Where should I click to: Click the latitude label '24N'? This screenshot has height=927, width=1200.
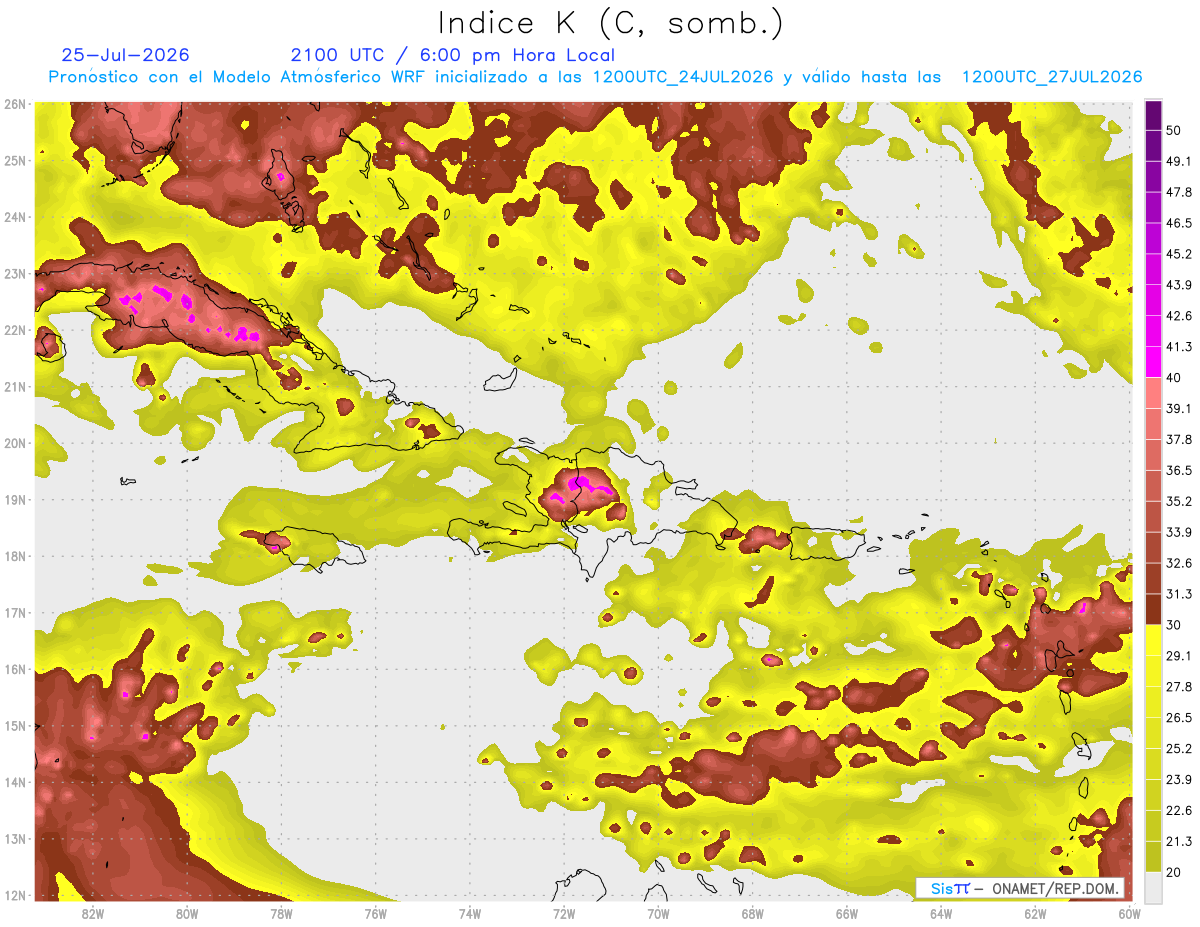(15, 217)
